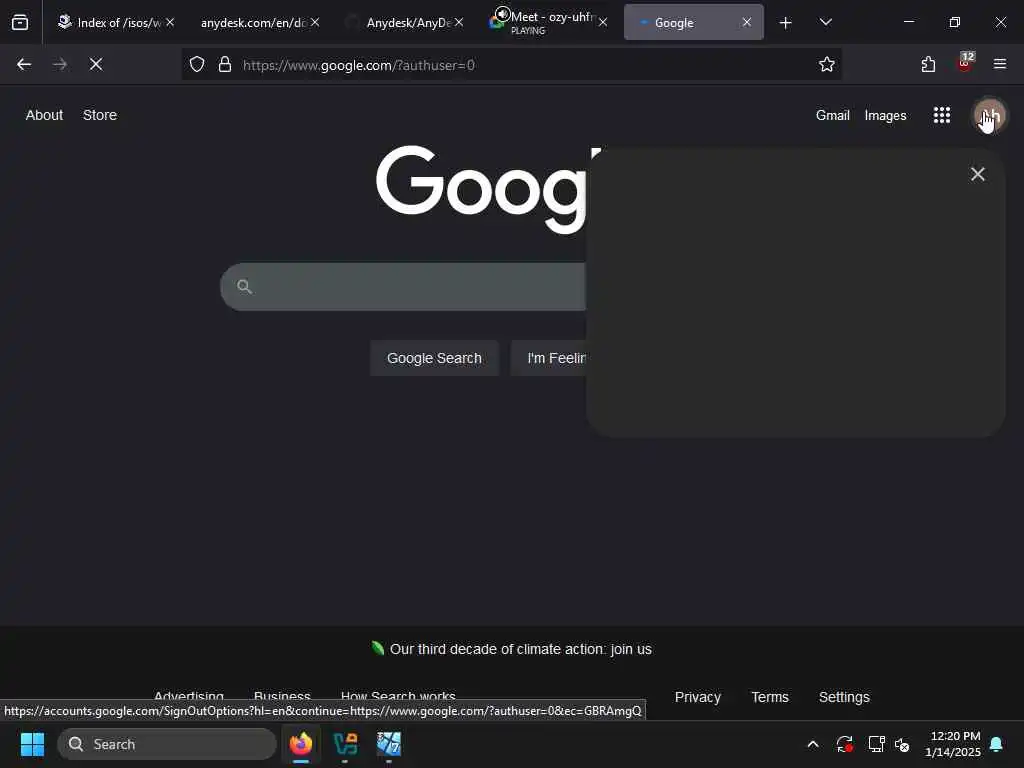1024x768 pixels.
Task: Open the clock showing 12:20 PM
Action: [x=953, y=744]
